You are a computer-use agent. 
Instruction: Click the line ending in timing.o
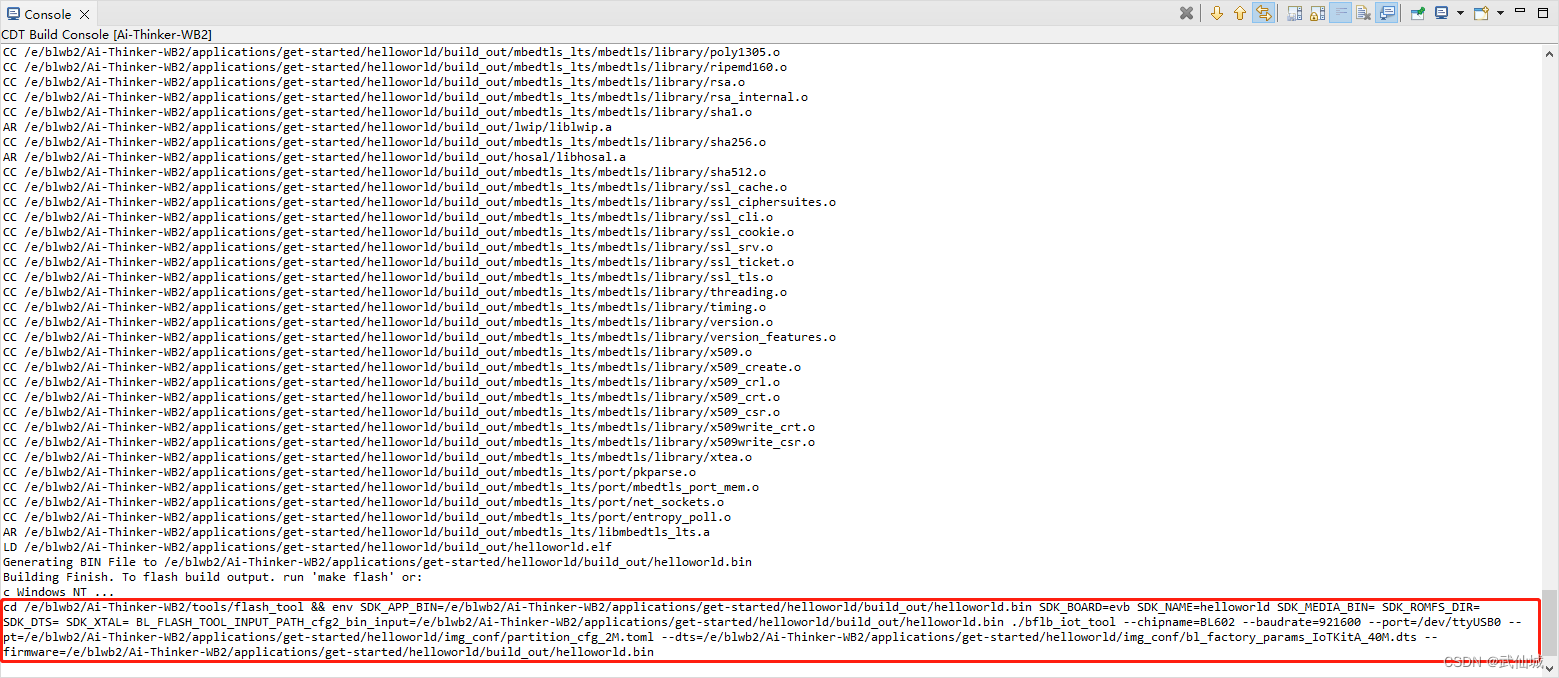(x=384, y=307)
